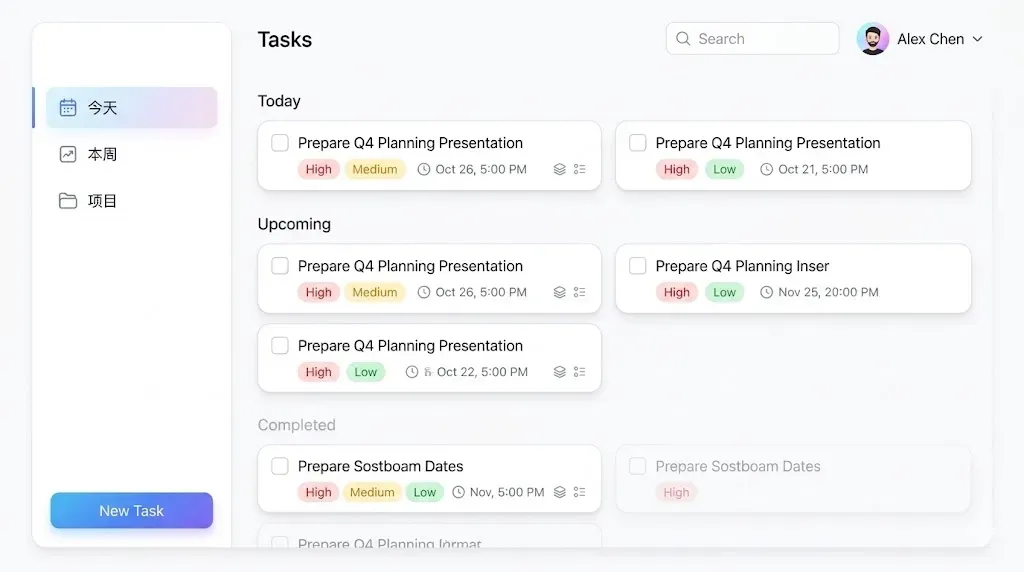
Task: Click green Low tag on Oct 22 task
Action: point(366,372)
